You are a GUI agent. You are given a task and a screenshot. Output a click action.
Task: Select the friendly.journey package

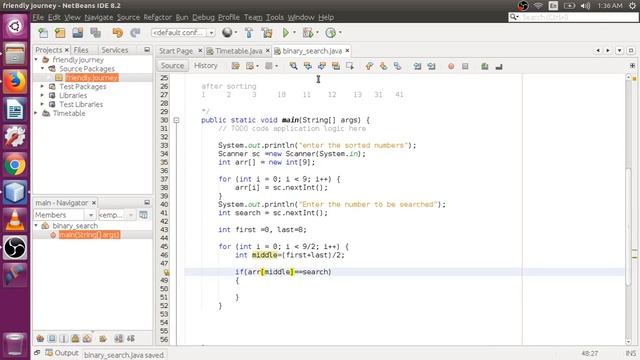91,78
